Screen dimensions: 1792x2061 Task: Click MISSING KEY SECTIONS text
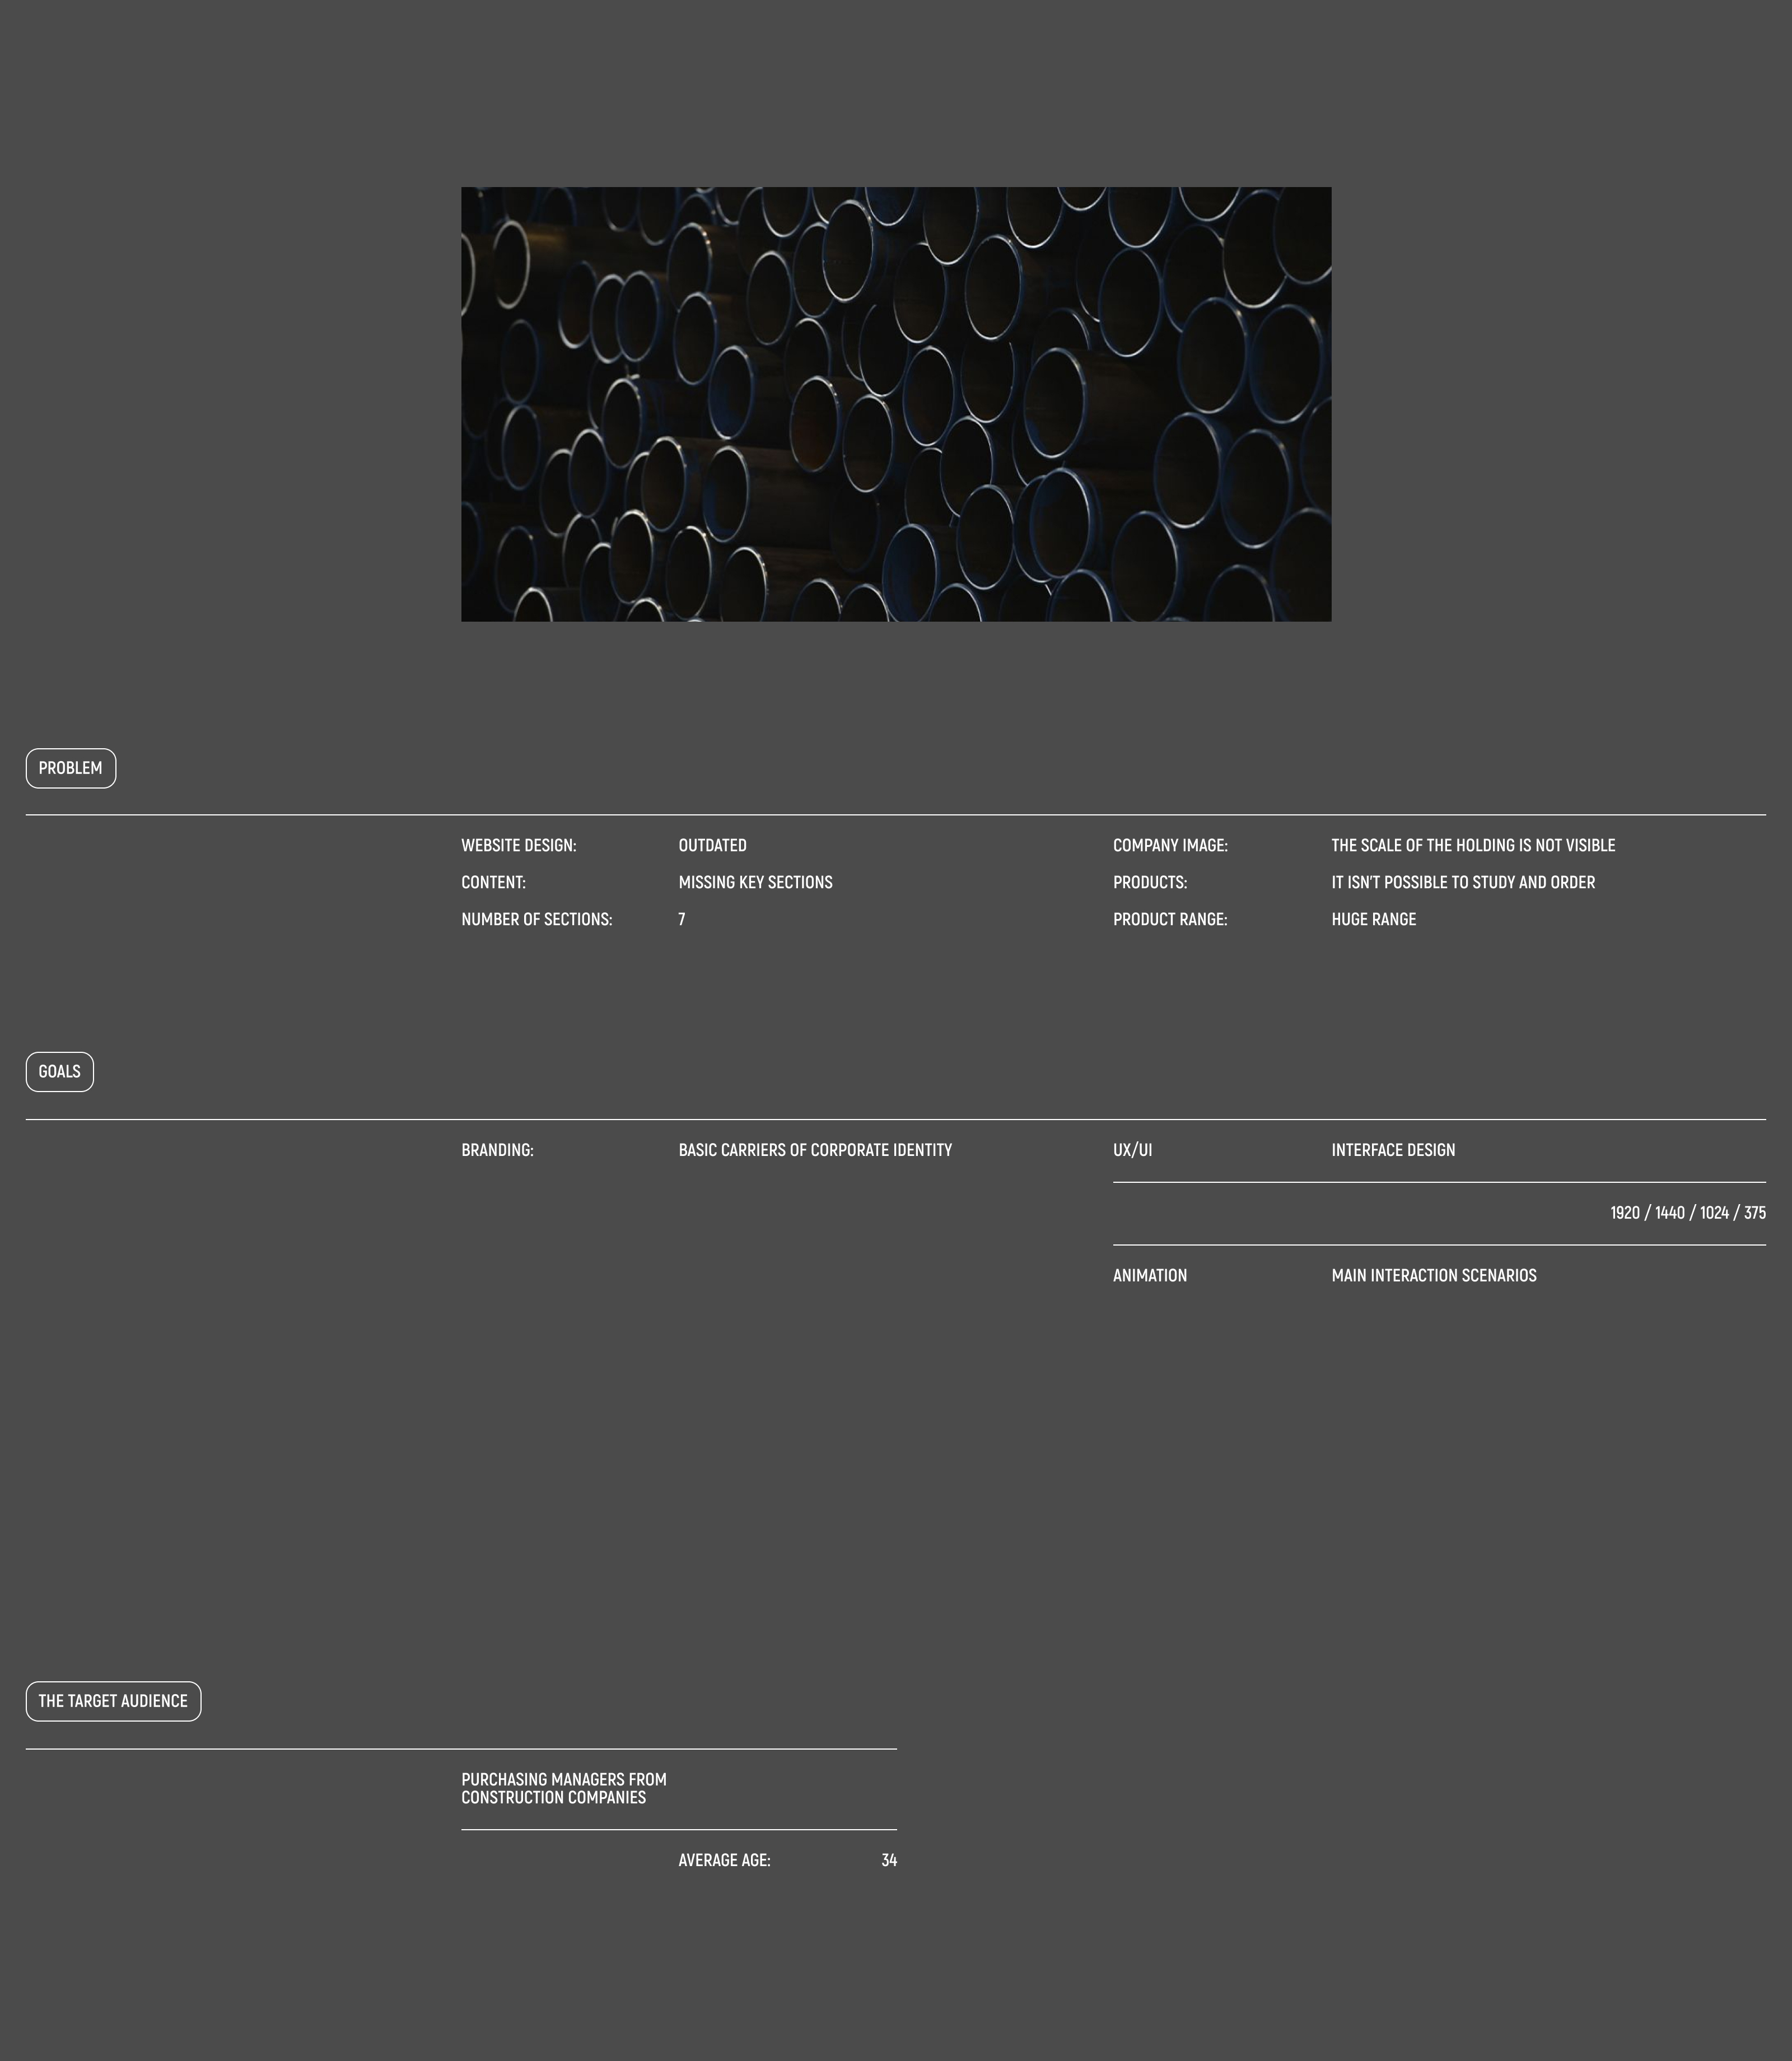coord(755,882)
